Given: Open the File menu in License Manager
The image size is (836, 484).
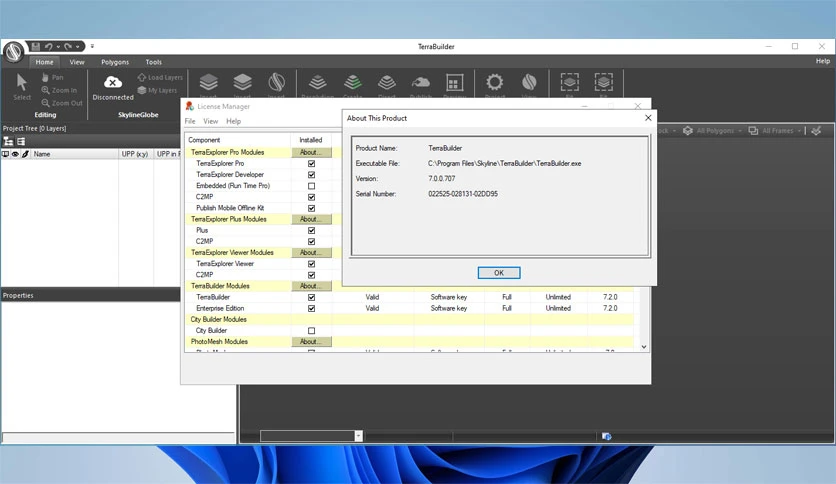Looking at the screenshot, I should 190,121.
